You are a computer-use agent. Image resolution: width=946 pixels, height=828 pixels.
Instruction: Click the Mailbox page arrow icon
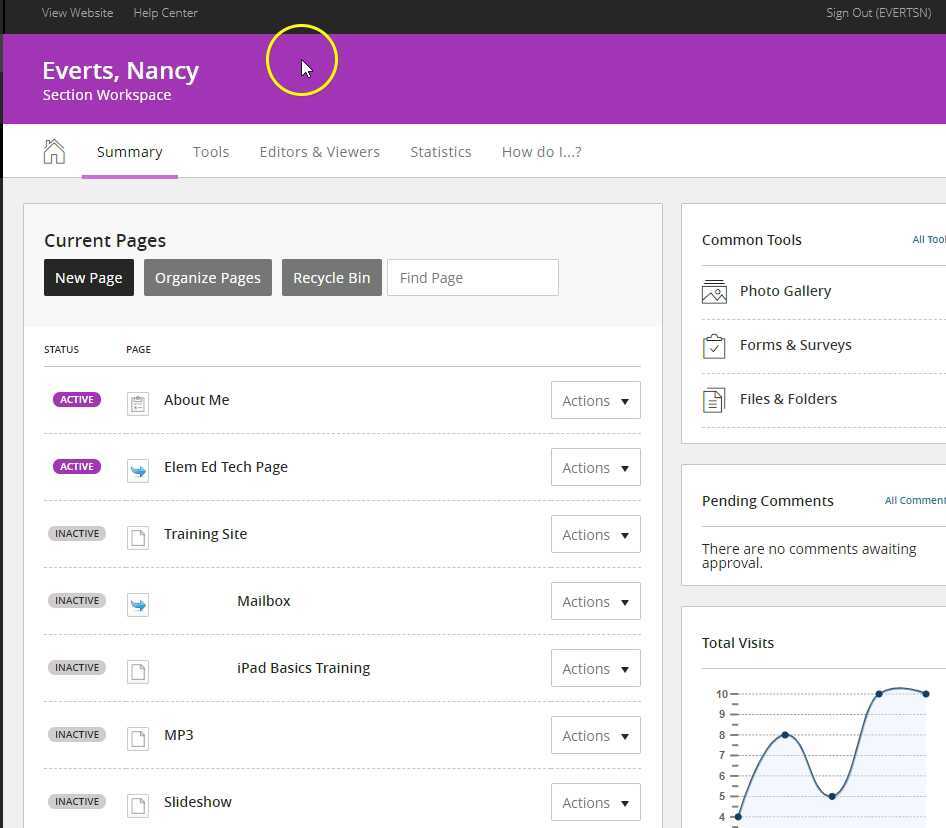pyautogui.click(x=138, y=603)
